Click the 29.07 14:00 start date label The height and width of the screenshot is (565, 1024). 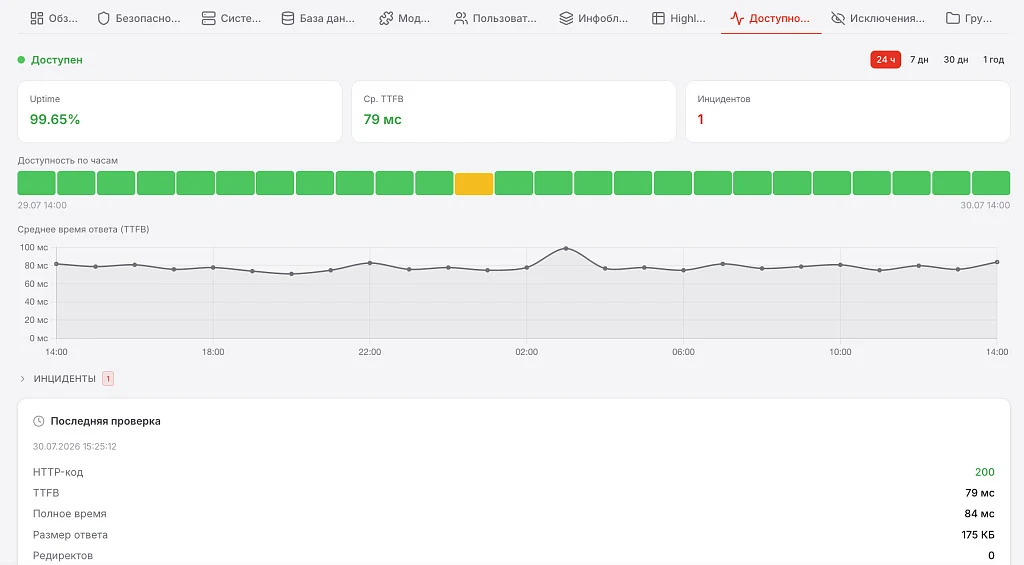42,205
